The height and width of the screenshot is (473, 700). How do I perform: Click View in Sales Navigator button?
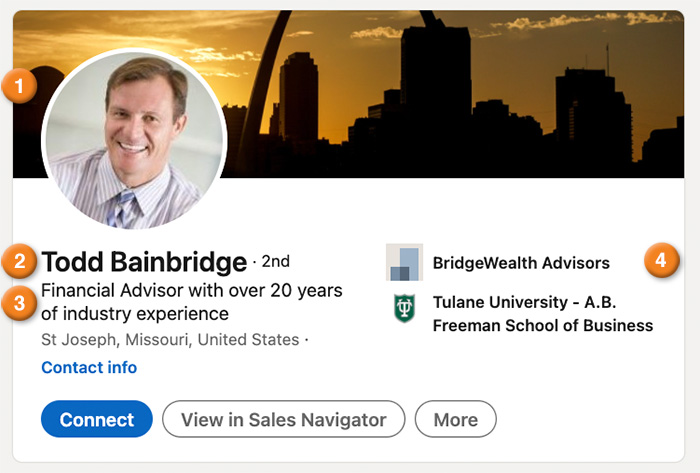(x=283, y=420)
